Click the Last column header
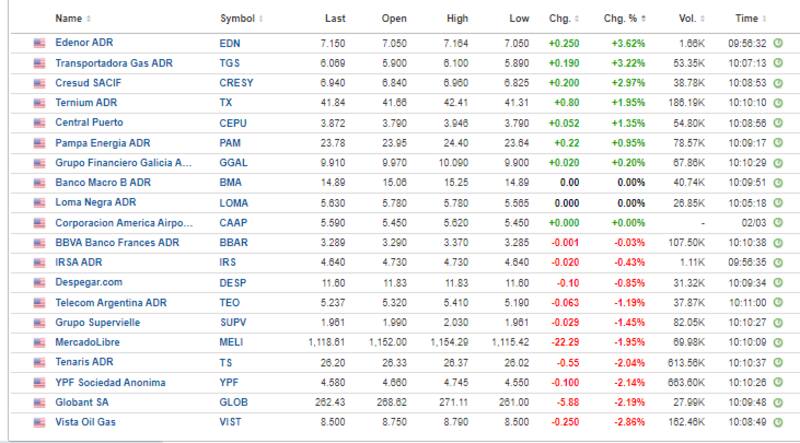The width and height of the screenshot is (800, 443). [x=334, y=18]
